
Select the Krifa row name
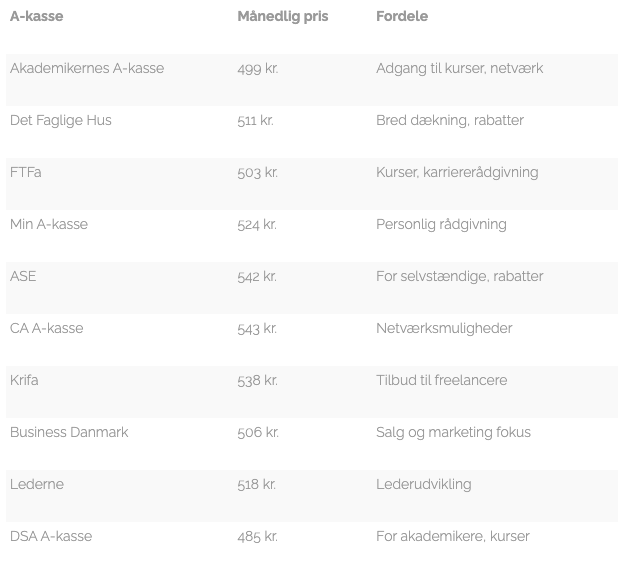pyautogui.click(x=24, y=381)
